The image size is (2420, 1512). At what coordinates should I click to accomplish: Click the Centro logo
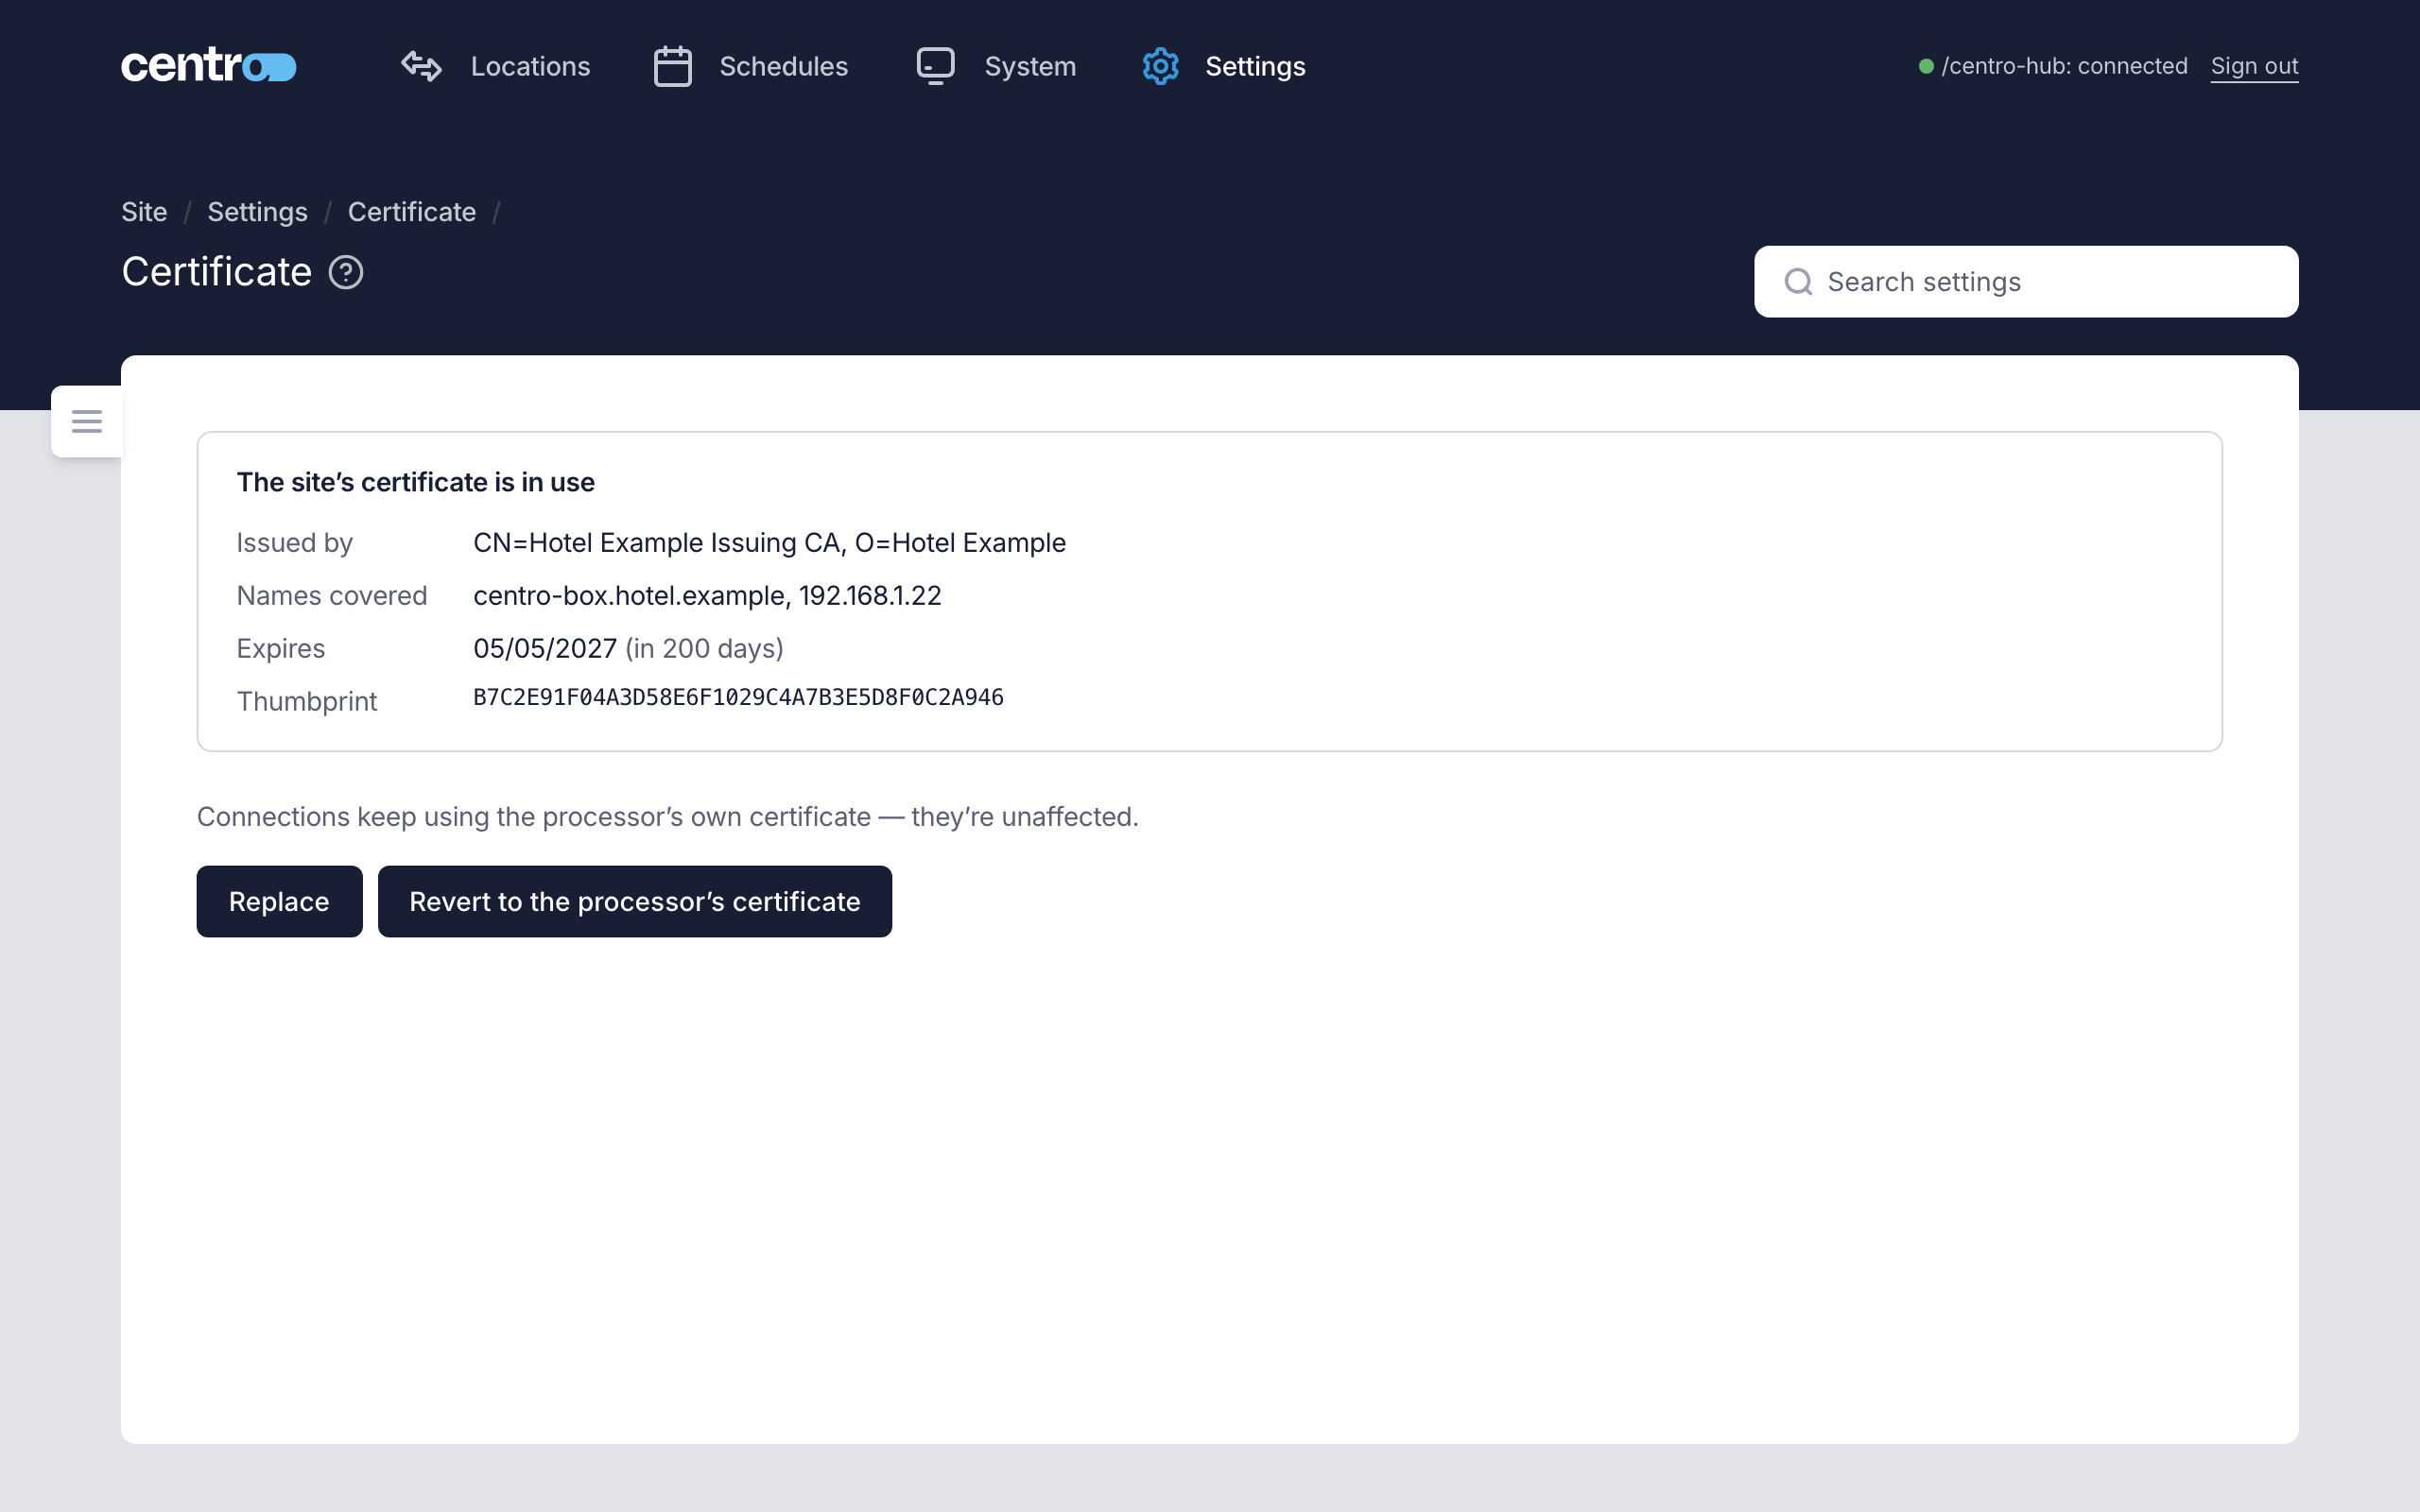(209, 66)
